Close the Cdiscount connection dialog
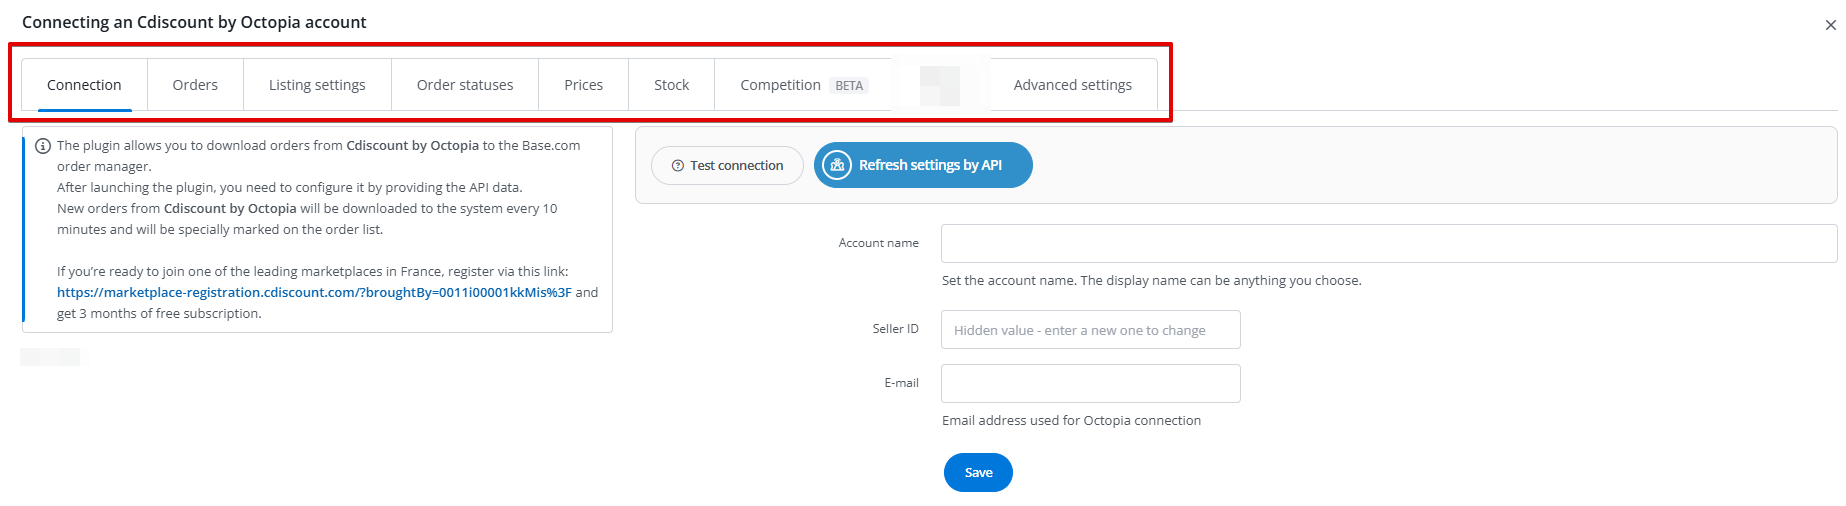 point(1830,25)
